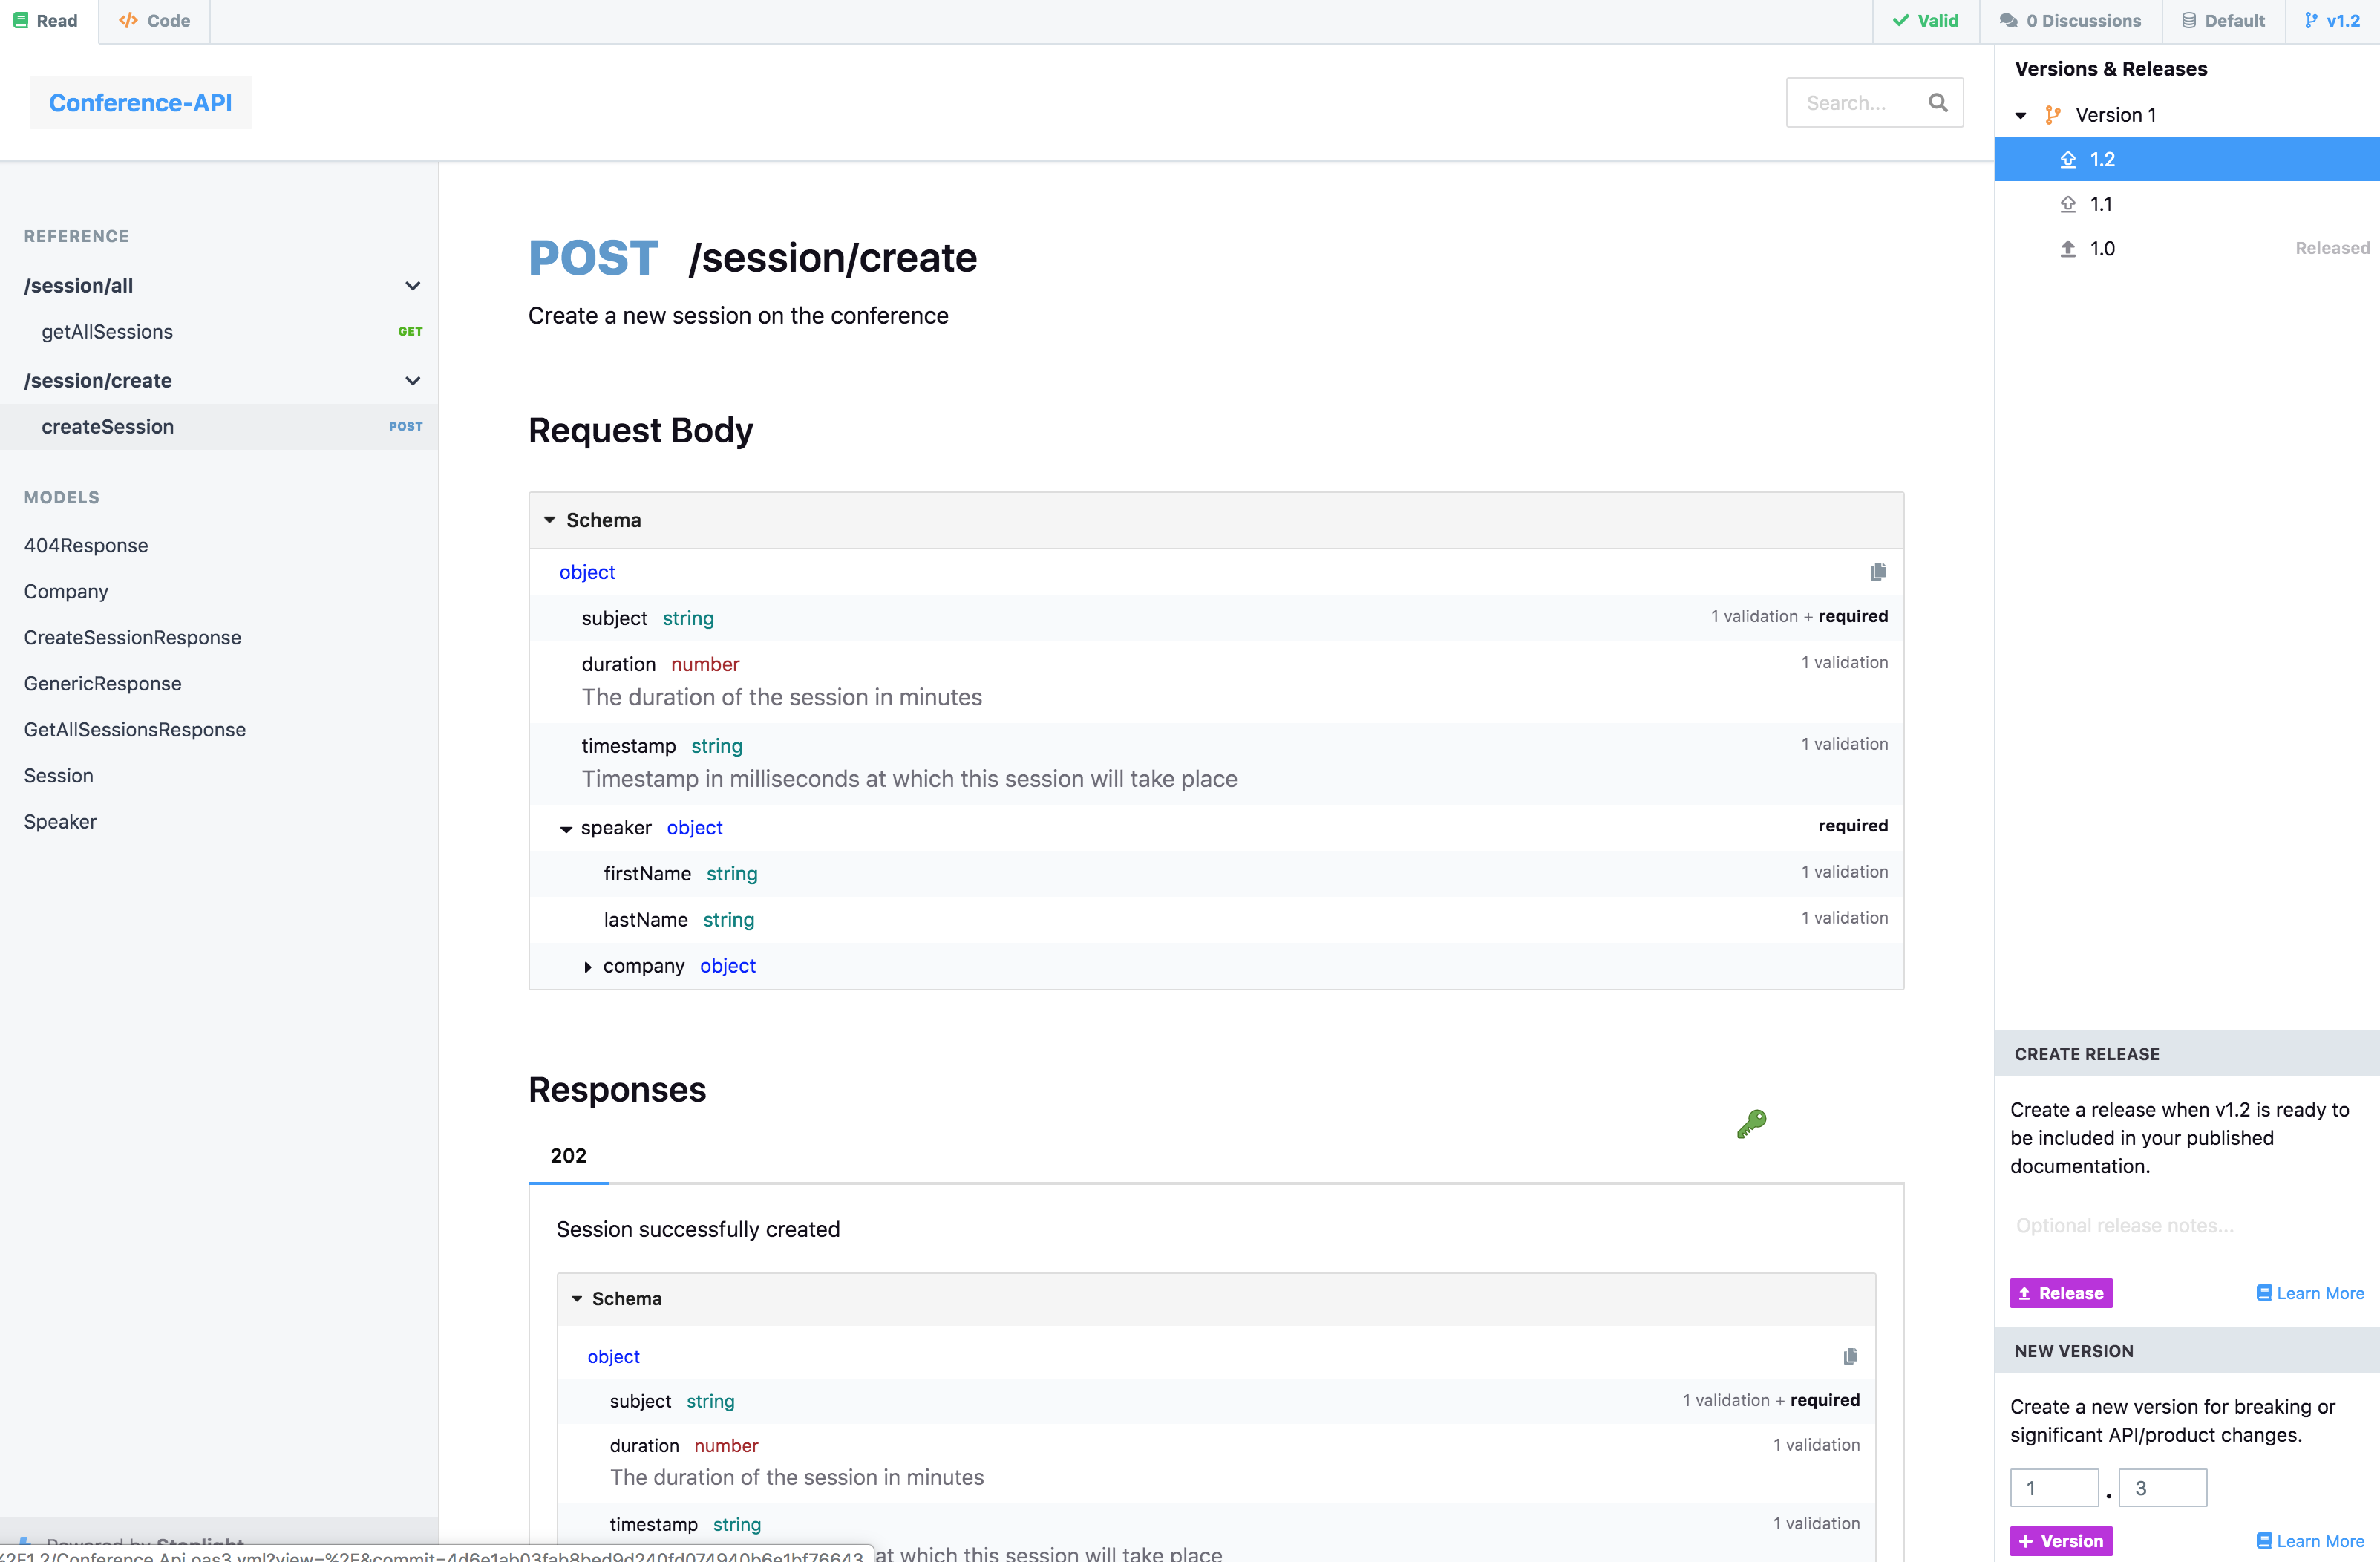
Task: Open the Speaker model
Action: 60,821
